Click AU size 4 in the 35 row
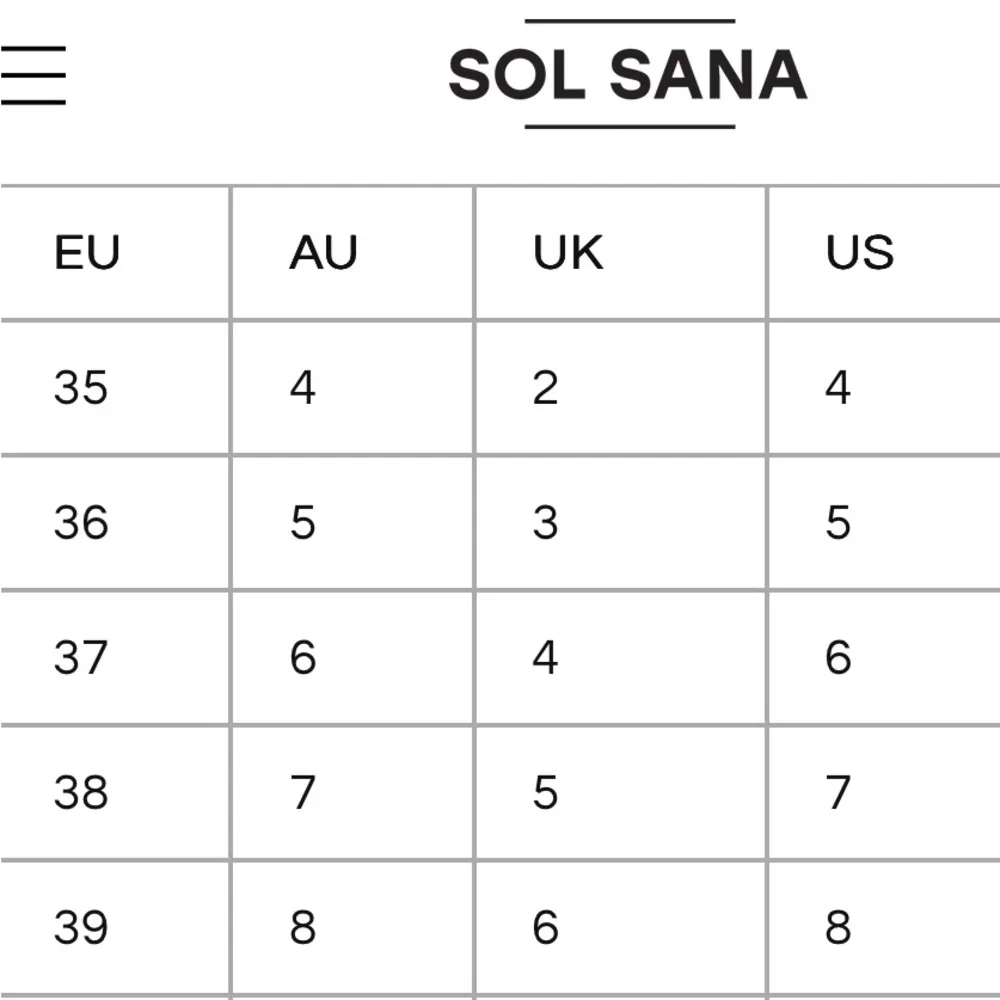Image resolution: width=1000 pixels, height=1000 pixels. point(303,388)
